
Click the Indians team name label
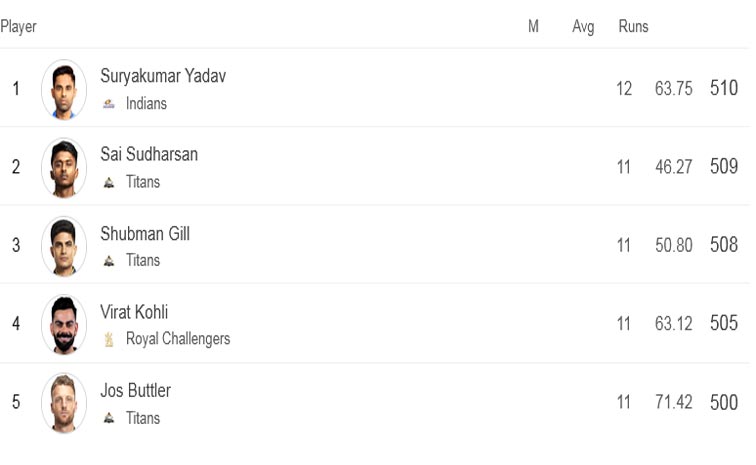point(146,103)
